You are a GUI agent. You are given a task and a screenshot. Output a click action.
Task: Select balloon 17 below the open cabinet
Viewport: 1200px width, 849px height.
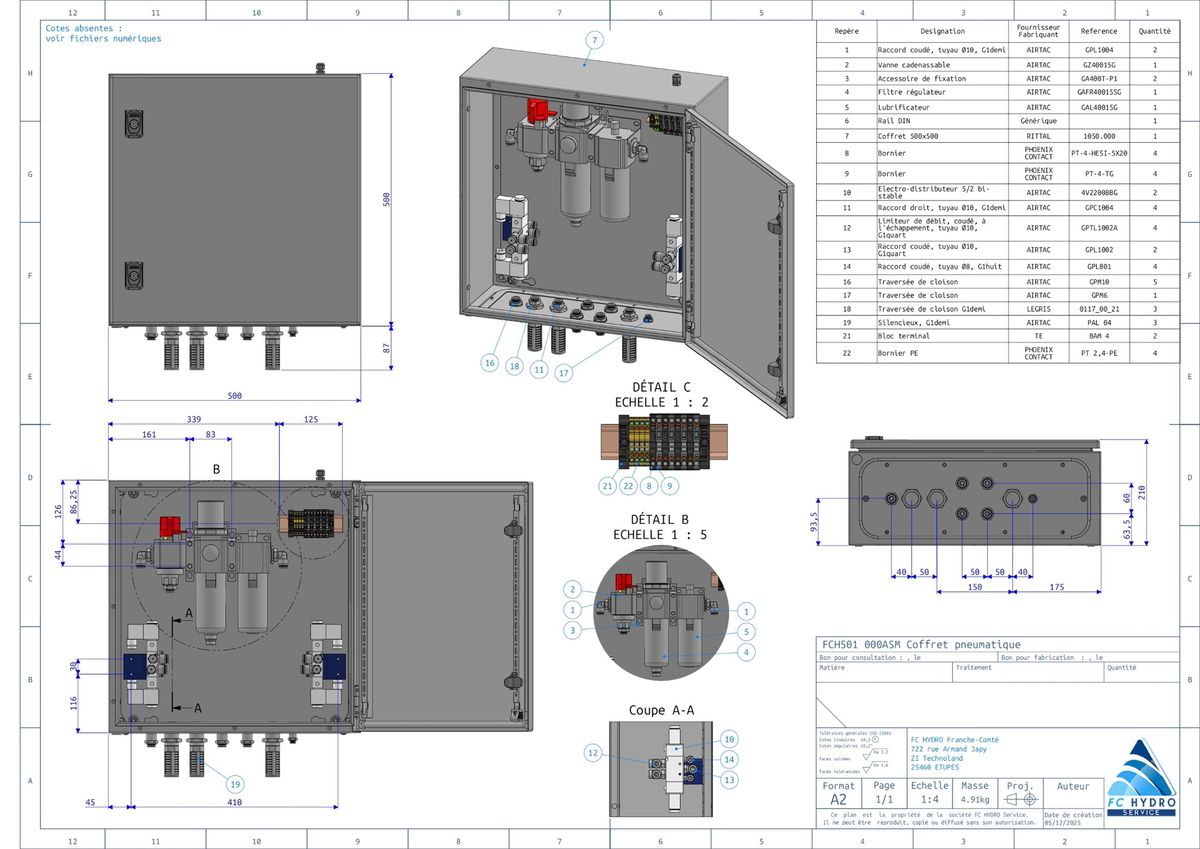[x=565, y=373]
